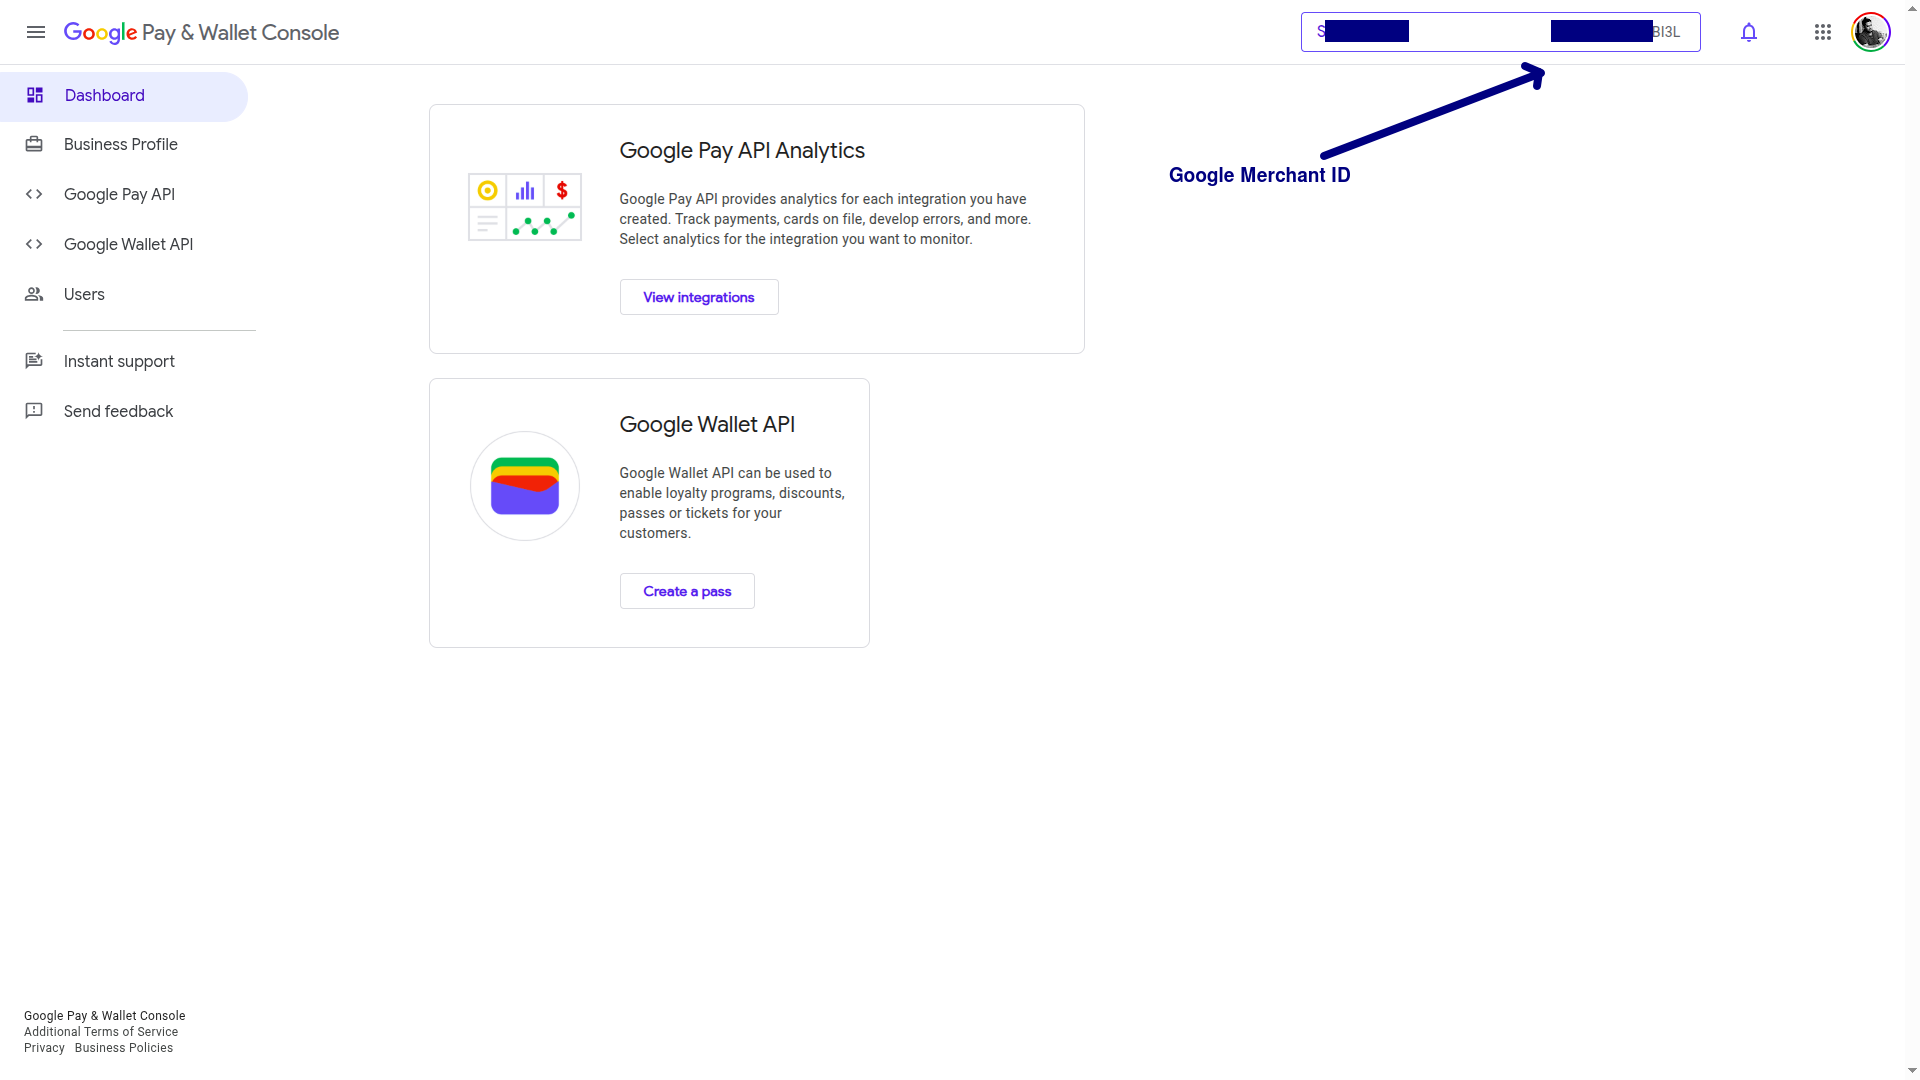The width and height of the screenshot is (1920, 1080).
Task: Open the Business Policies link
Action: pyautogui.click(x=123, y=1048)
